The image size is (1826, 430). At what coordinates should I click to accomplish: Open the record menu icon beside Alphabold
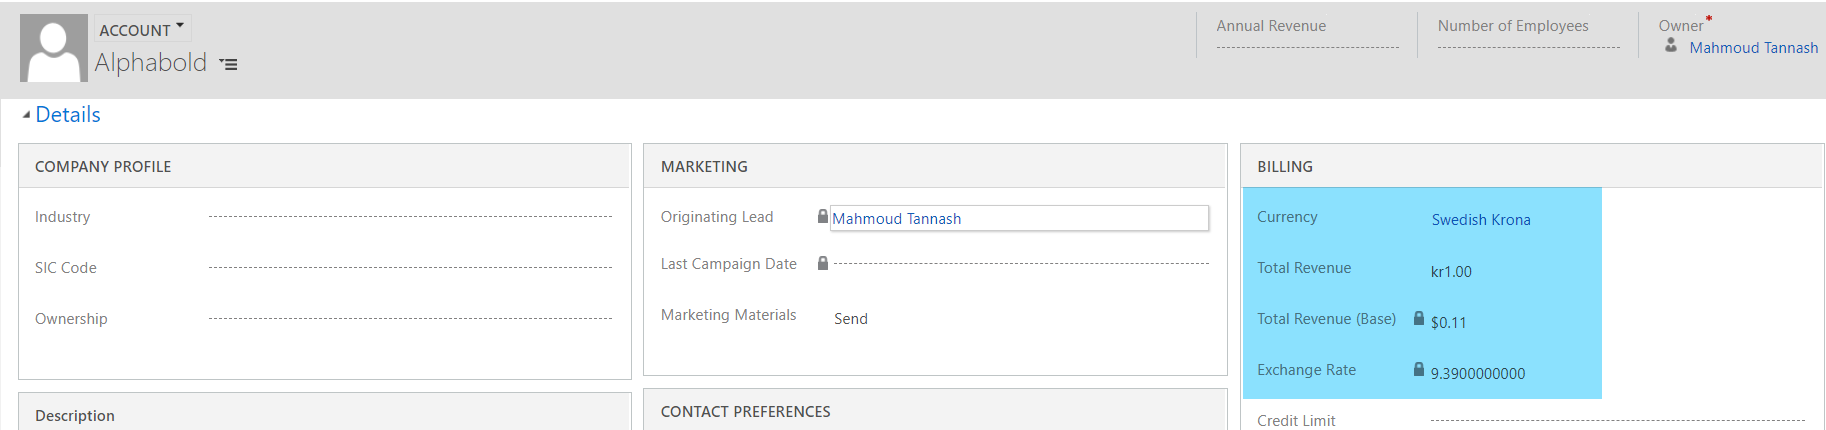pos(228,64)
